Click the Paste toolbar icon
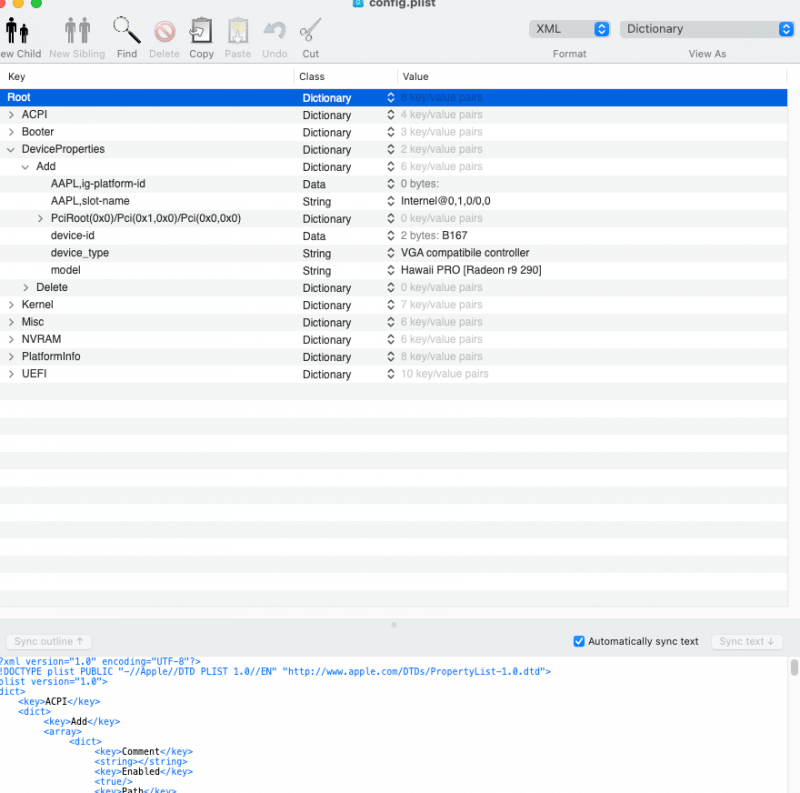The height and width of the screenshot is (793, 800). pyautogui.click(x=237, y=31)
